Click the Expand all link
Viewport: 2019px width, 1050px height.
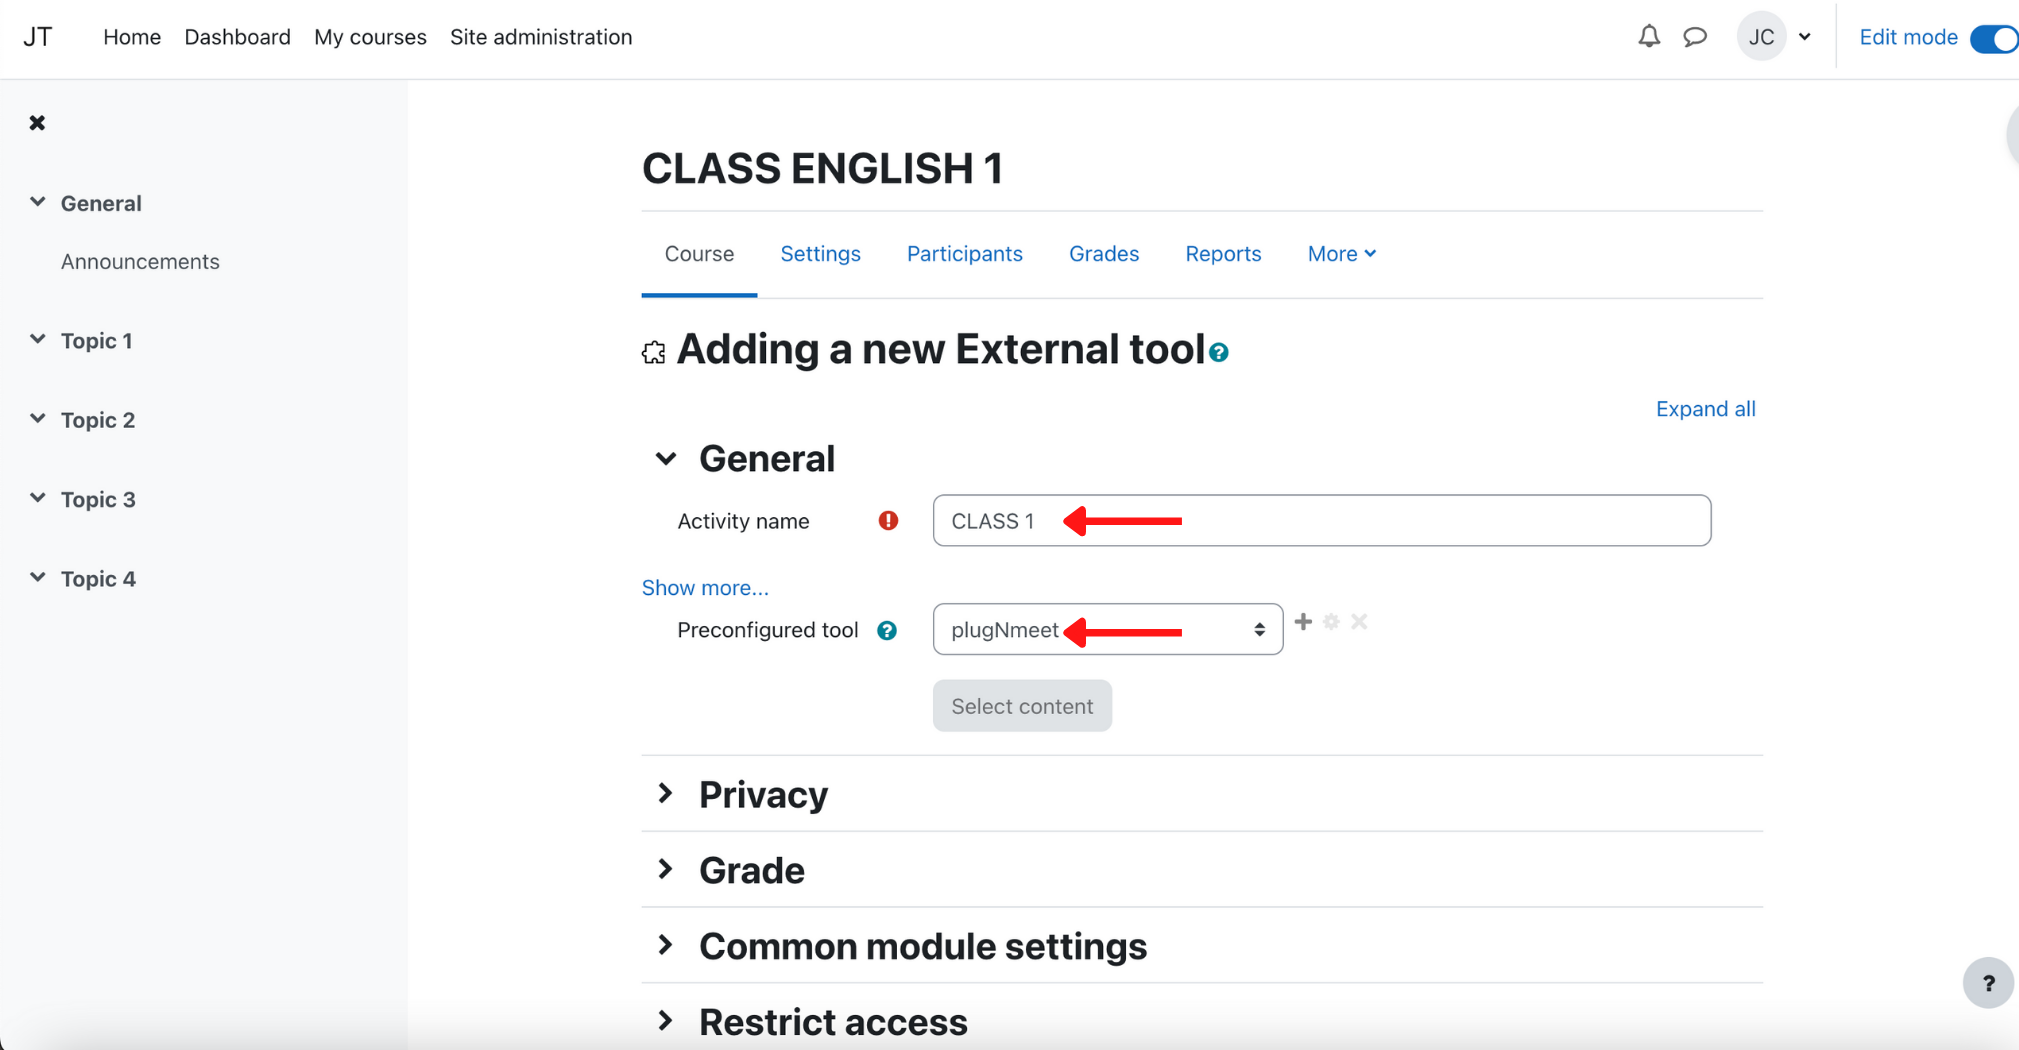point(1705,409)
